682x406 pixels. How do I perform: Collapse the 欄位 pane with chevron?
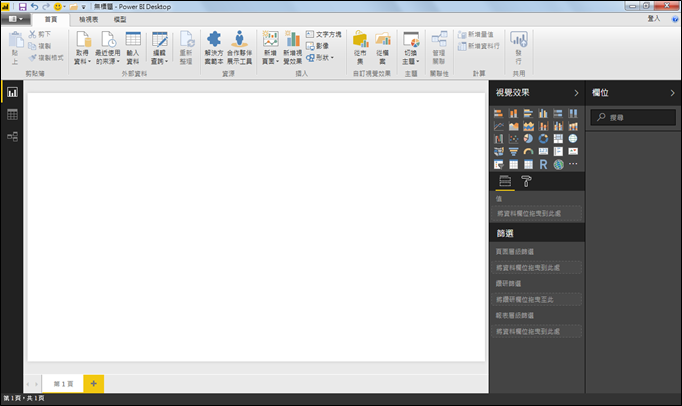tap(672, 93)
